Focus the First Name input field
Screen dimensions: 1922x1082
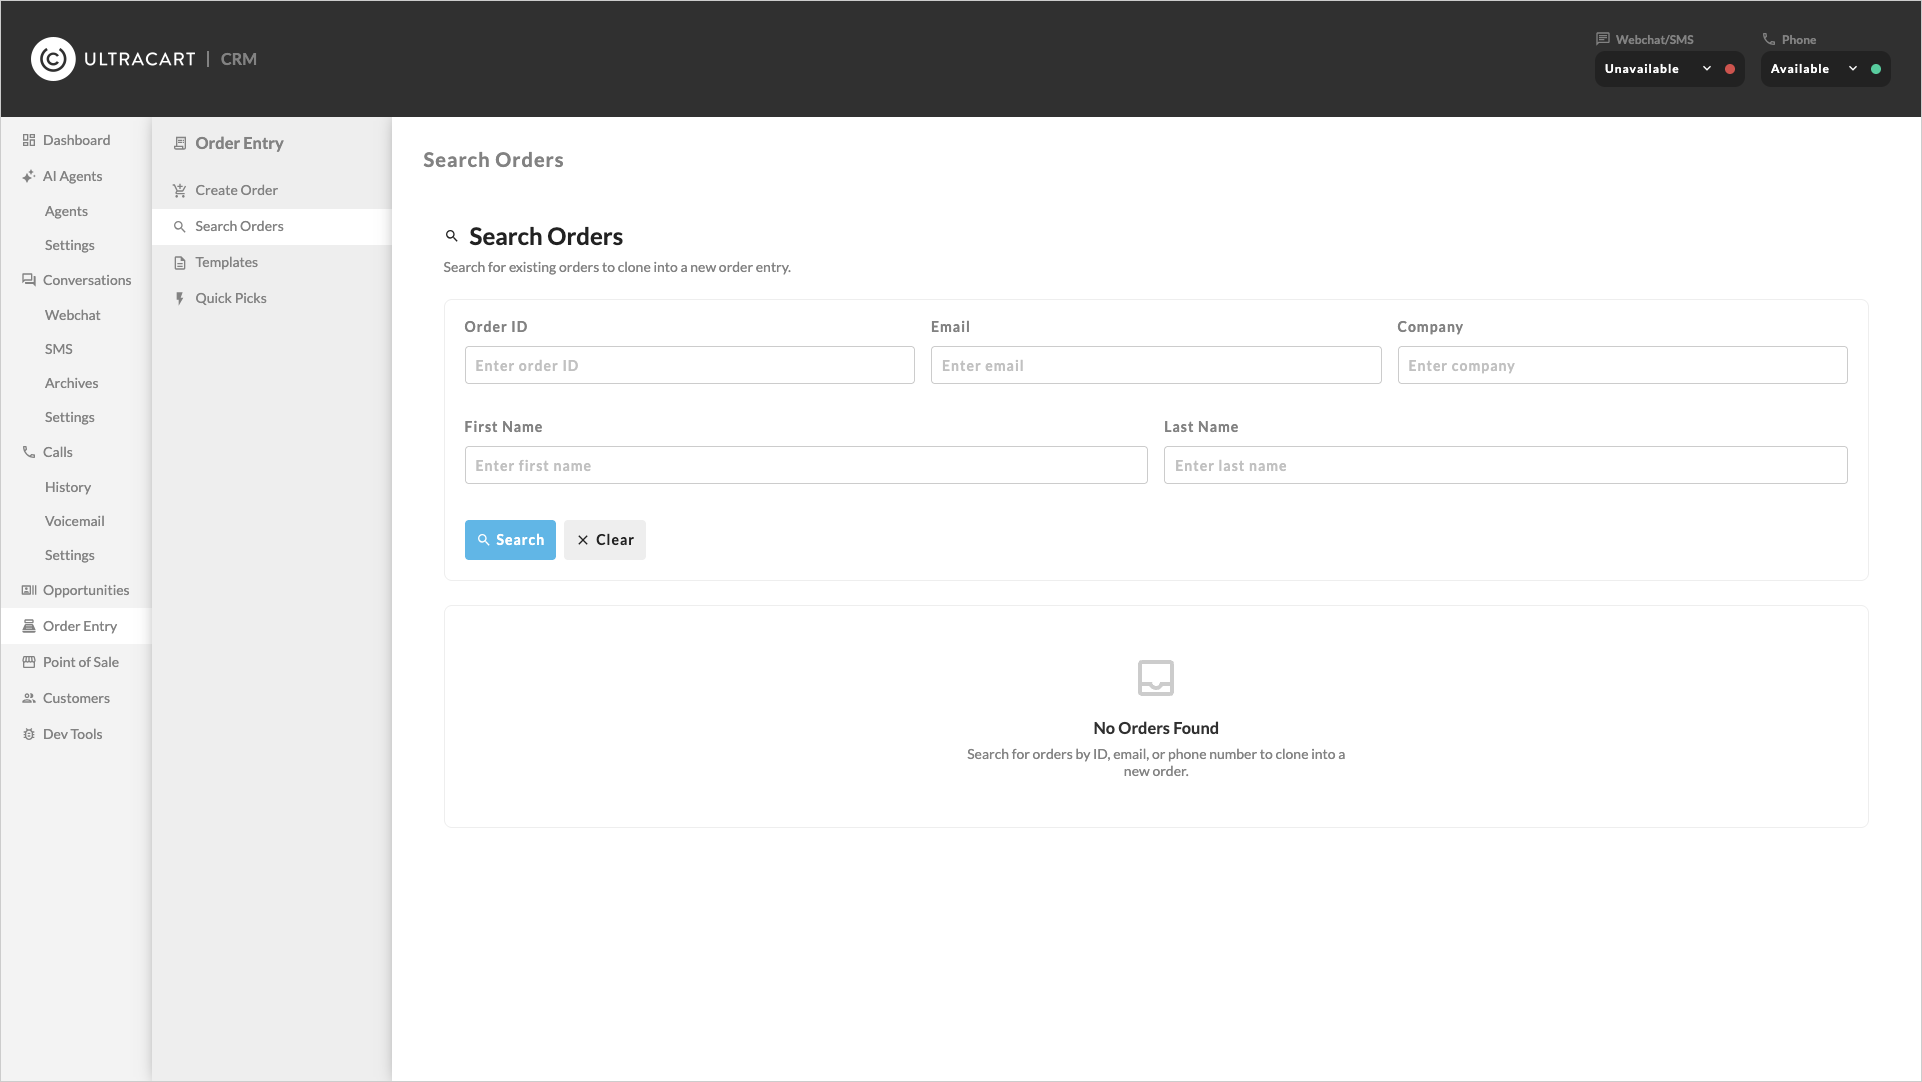click(806, 465)
